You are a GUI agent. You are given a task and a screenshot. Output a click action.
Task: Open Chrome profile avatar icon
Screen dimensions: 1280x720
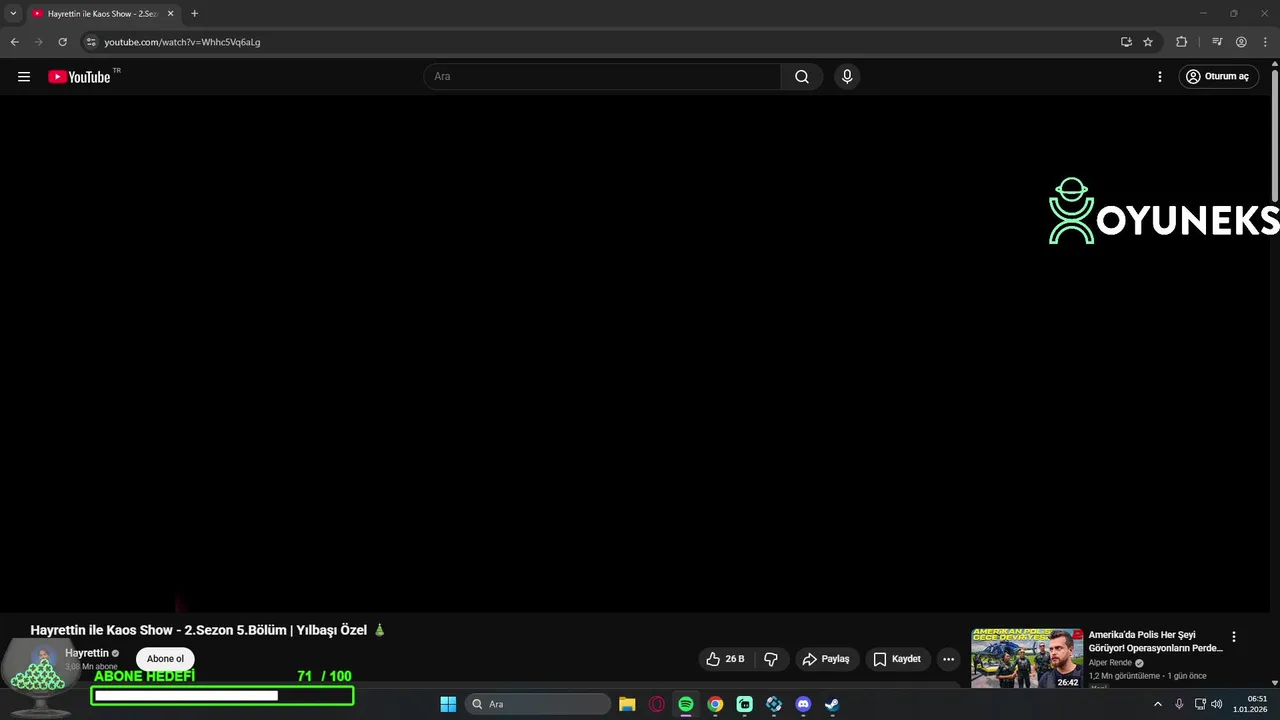[1241, 42]
